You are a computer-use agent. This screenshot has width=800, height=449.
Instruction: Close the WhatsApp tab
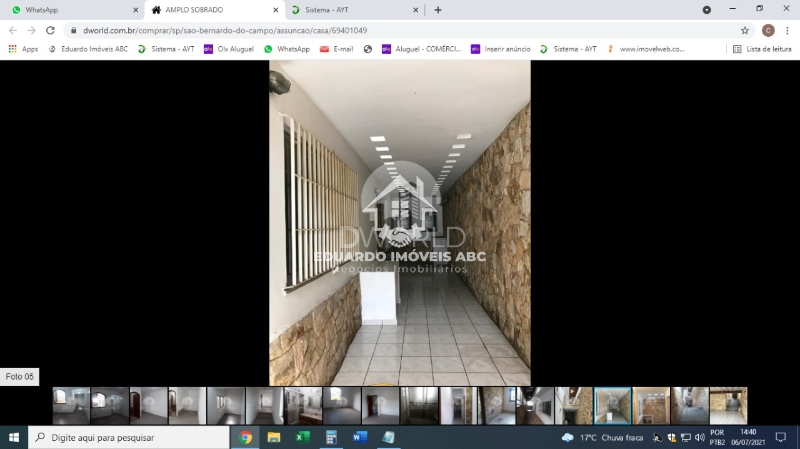tap(135, 10)
